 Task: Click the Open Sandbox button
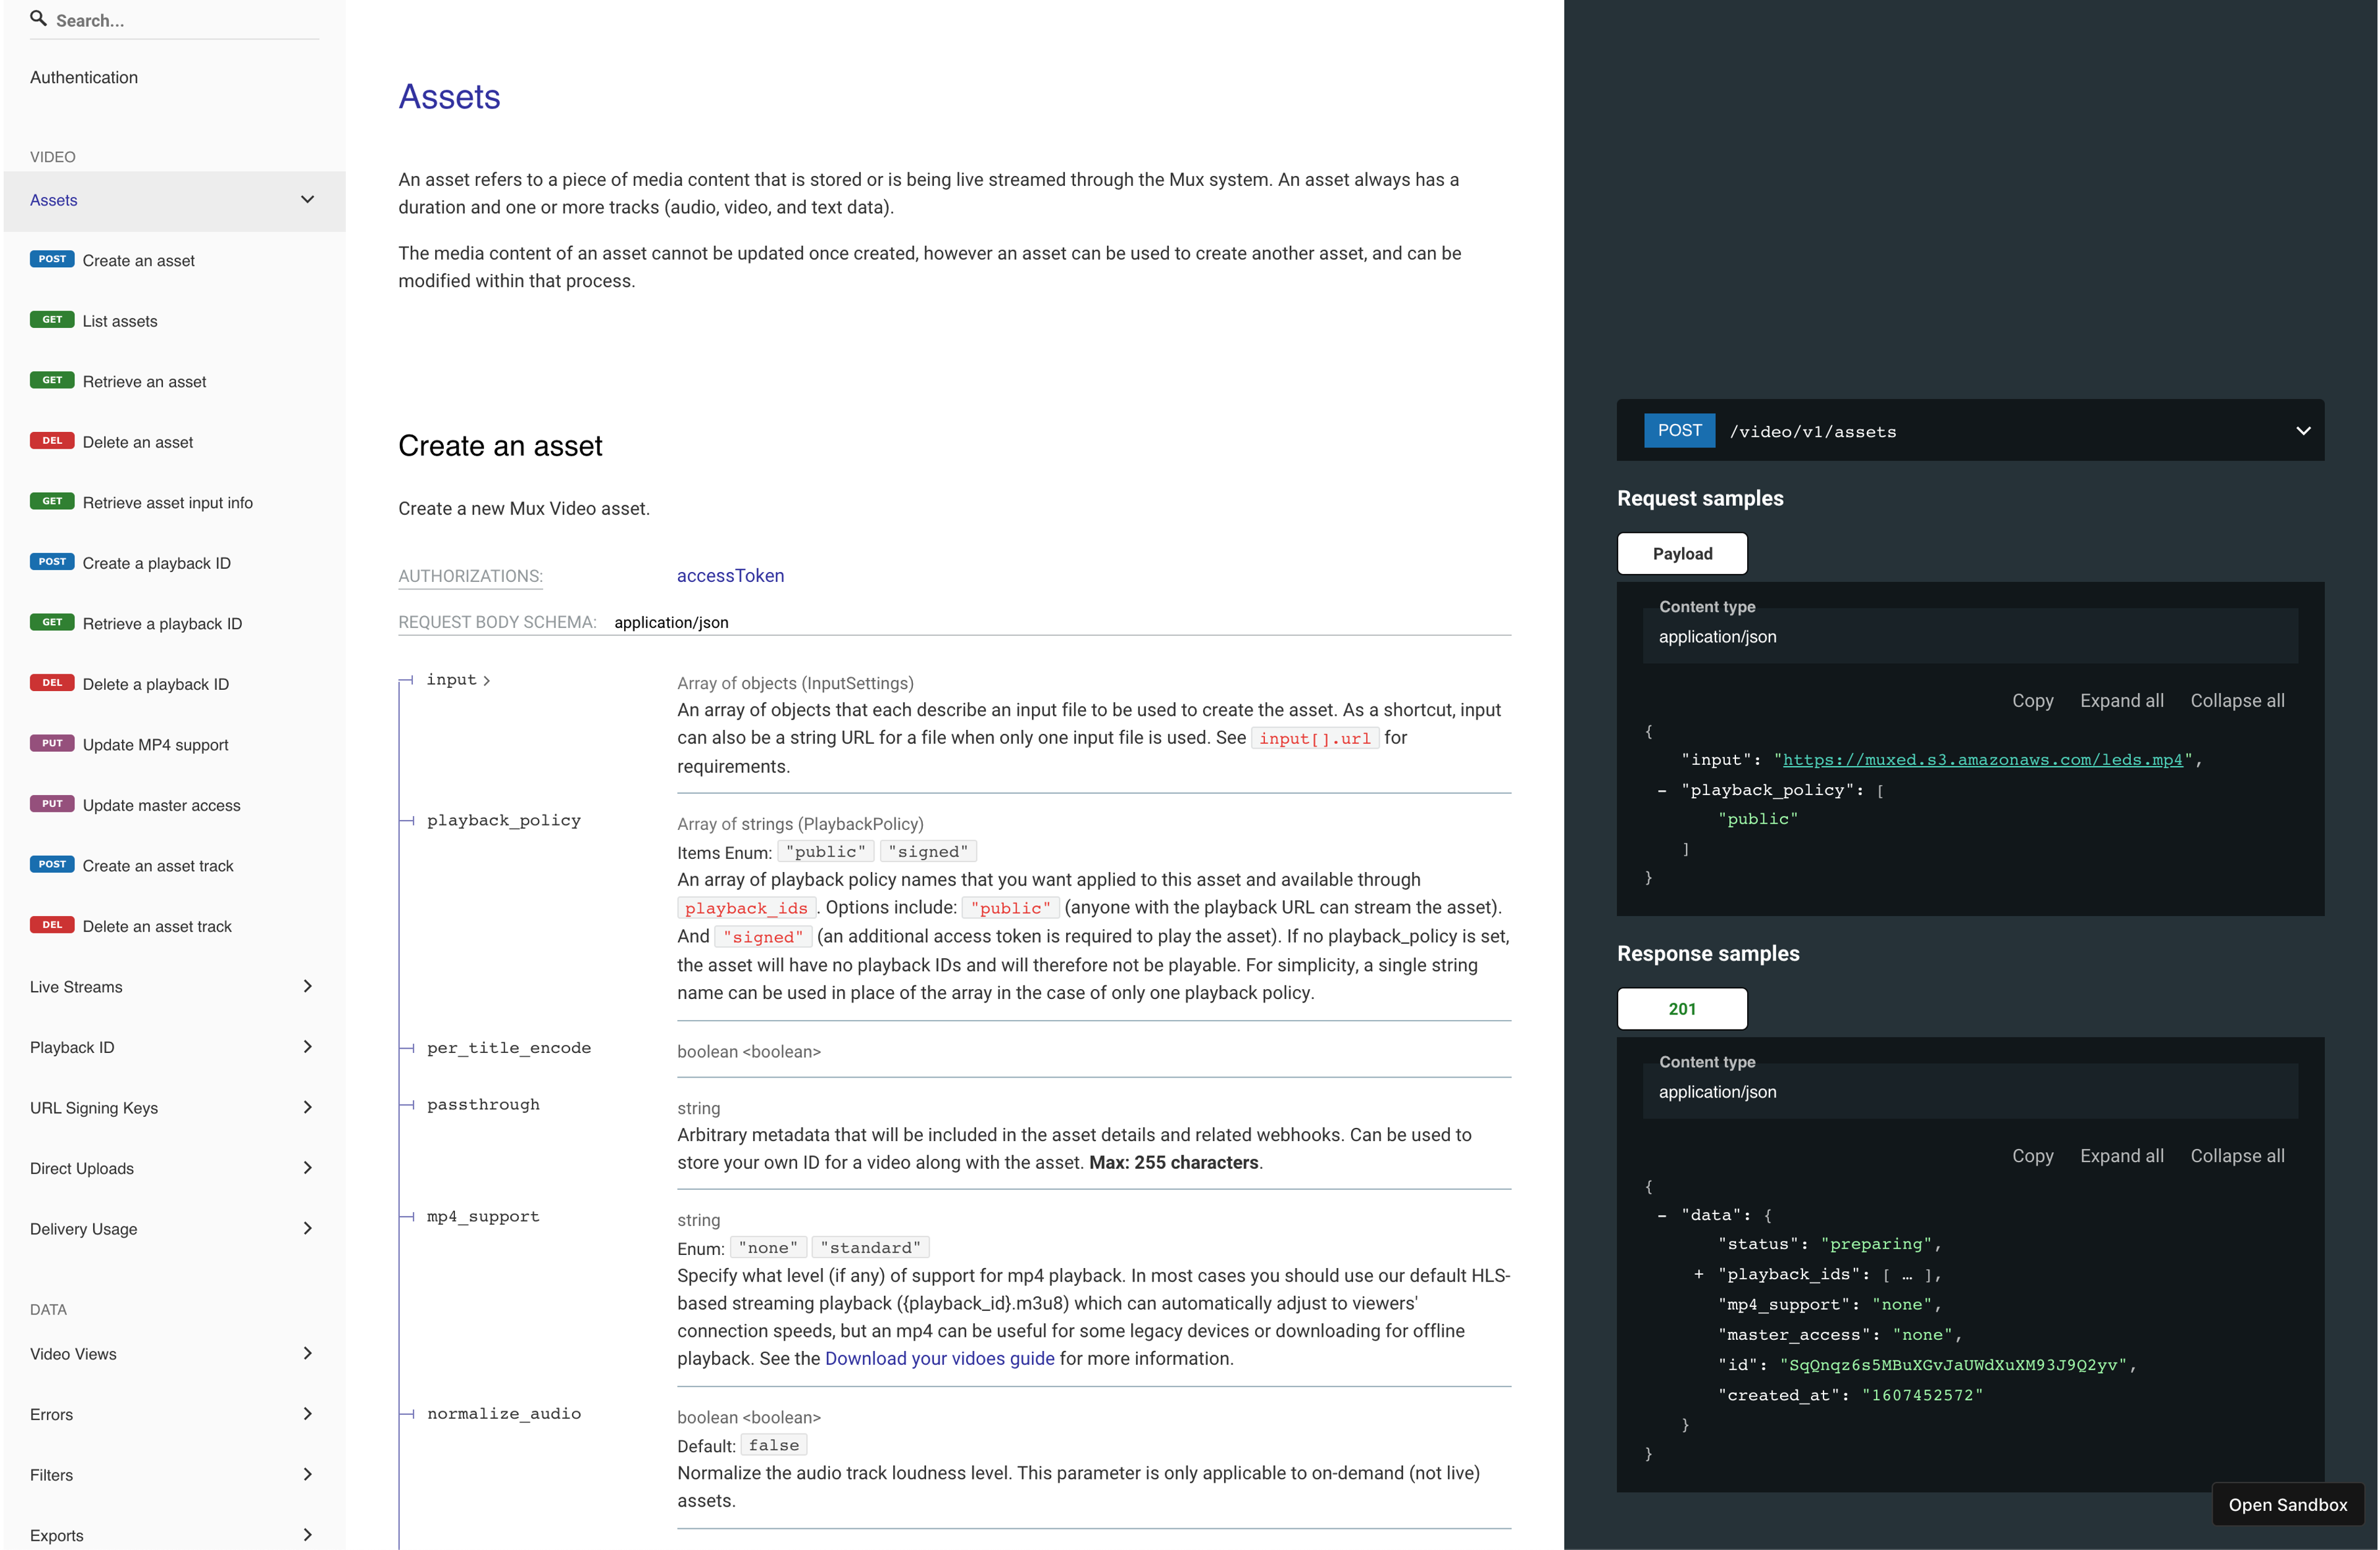pyautogui.click(x=2287, y=1505)
